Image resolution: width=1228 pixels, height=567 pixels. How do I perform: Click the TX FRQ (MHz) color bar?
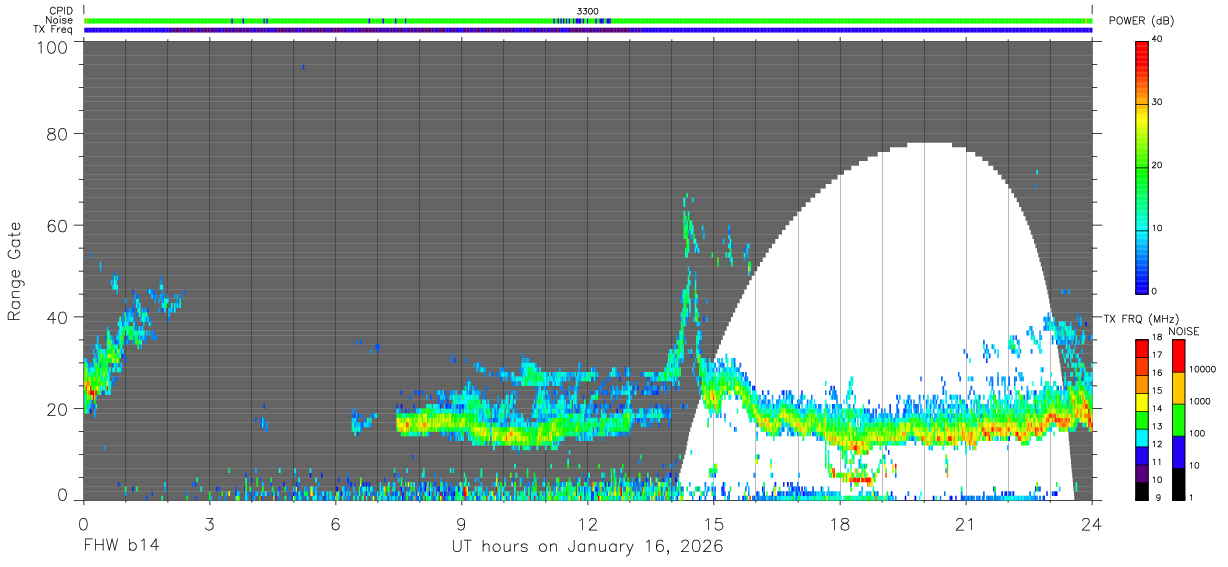1141,420
